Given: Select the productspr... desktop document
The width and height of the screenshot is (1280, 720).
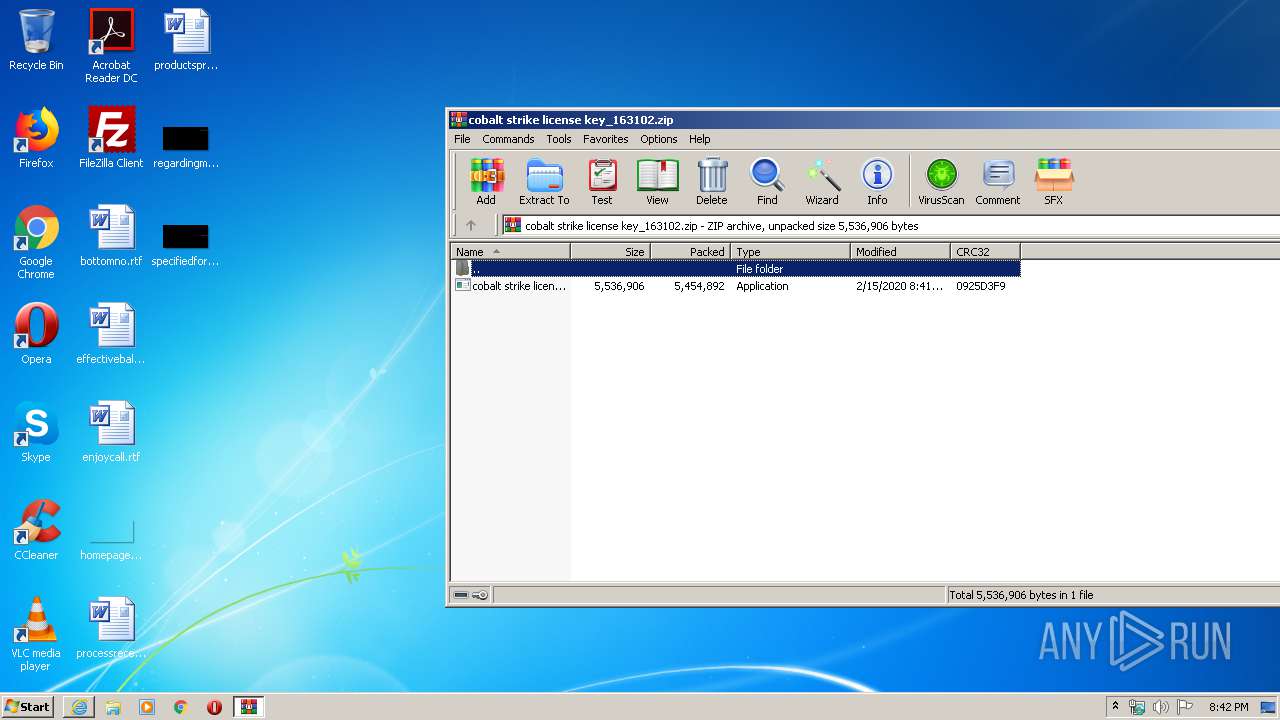Looking at the screenshot, I should (x=186, y=40).
